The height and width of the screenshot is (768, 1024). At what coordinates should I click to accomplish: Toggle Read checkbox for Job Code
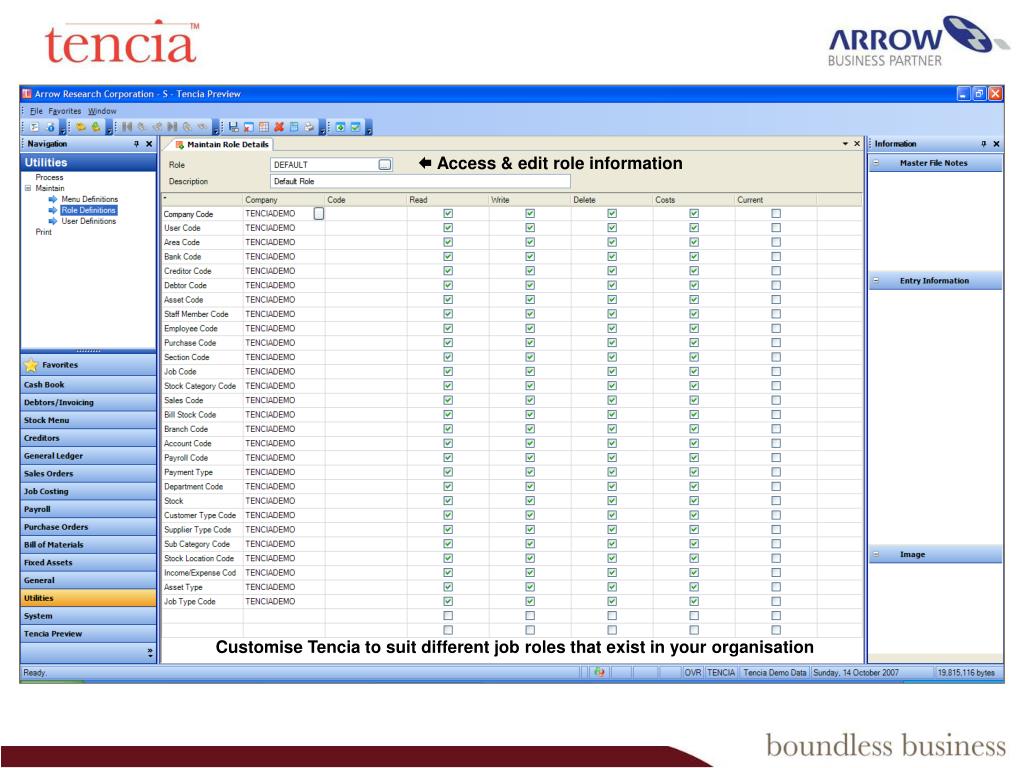coord(448,372)
